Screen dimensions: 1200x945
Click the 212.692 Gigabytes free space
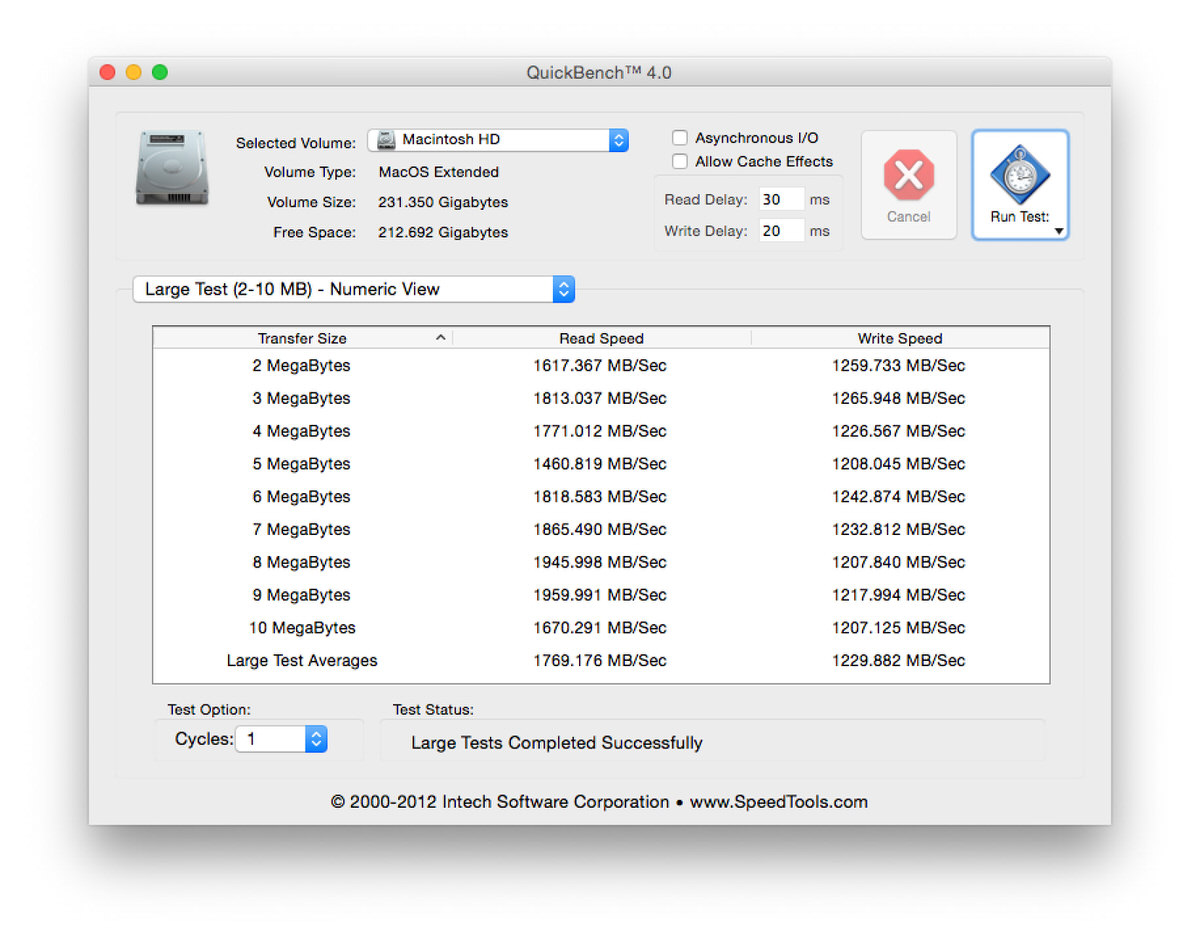click(x=443, y=232)
